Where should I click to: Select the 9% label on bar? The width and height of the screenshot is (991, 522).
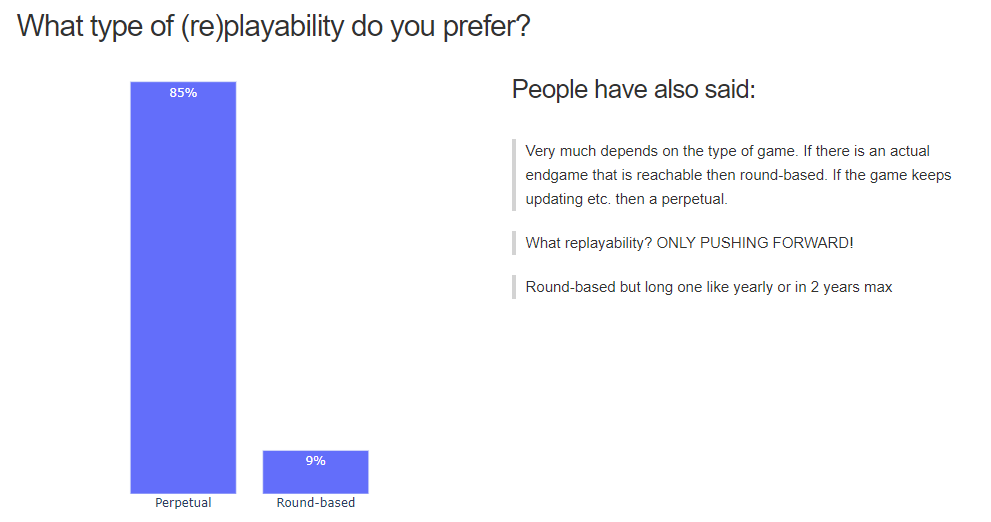315,461
